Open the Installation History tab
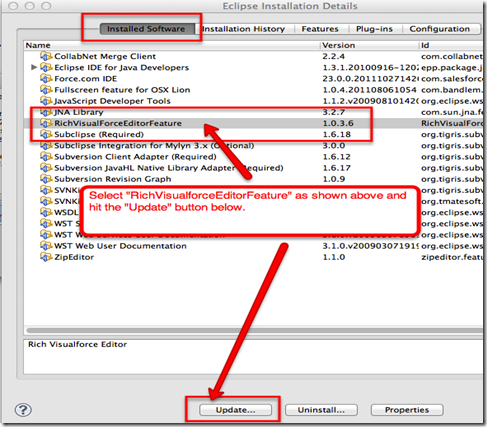This screenshot has height=427, width=487. coord(244,29)
